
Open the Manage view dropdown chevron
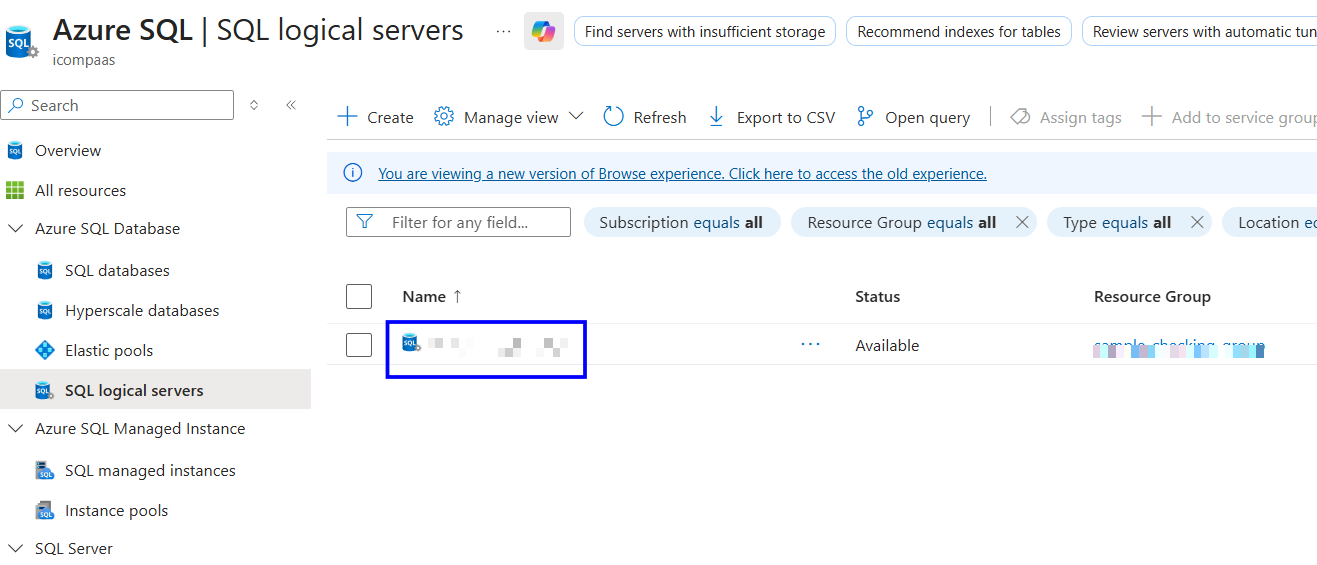(x=576, y=117)
